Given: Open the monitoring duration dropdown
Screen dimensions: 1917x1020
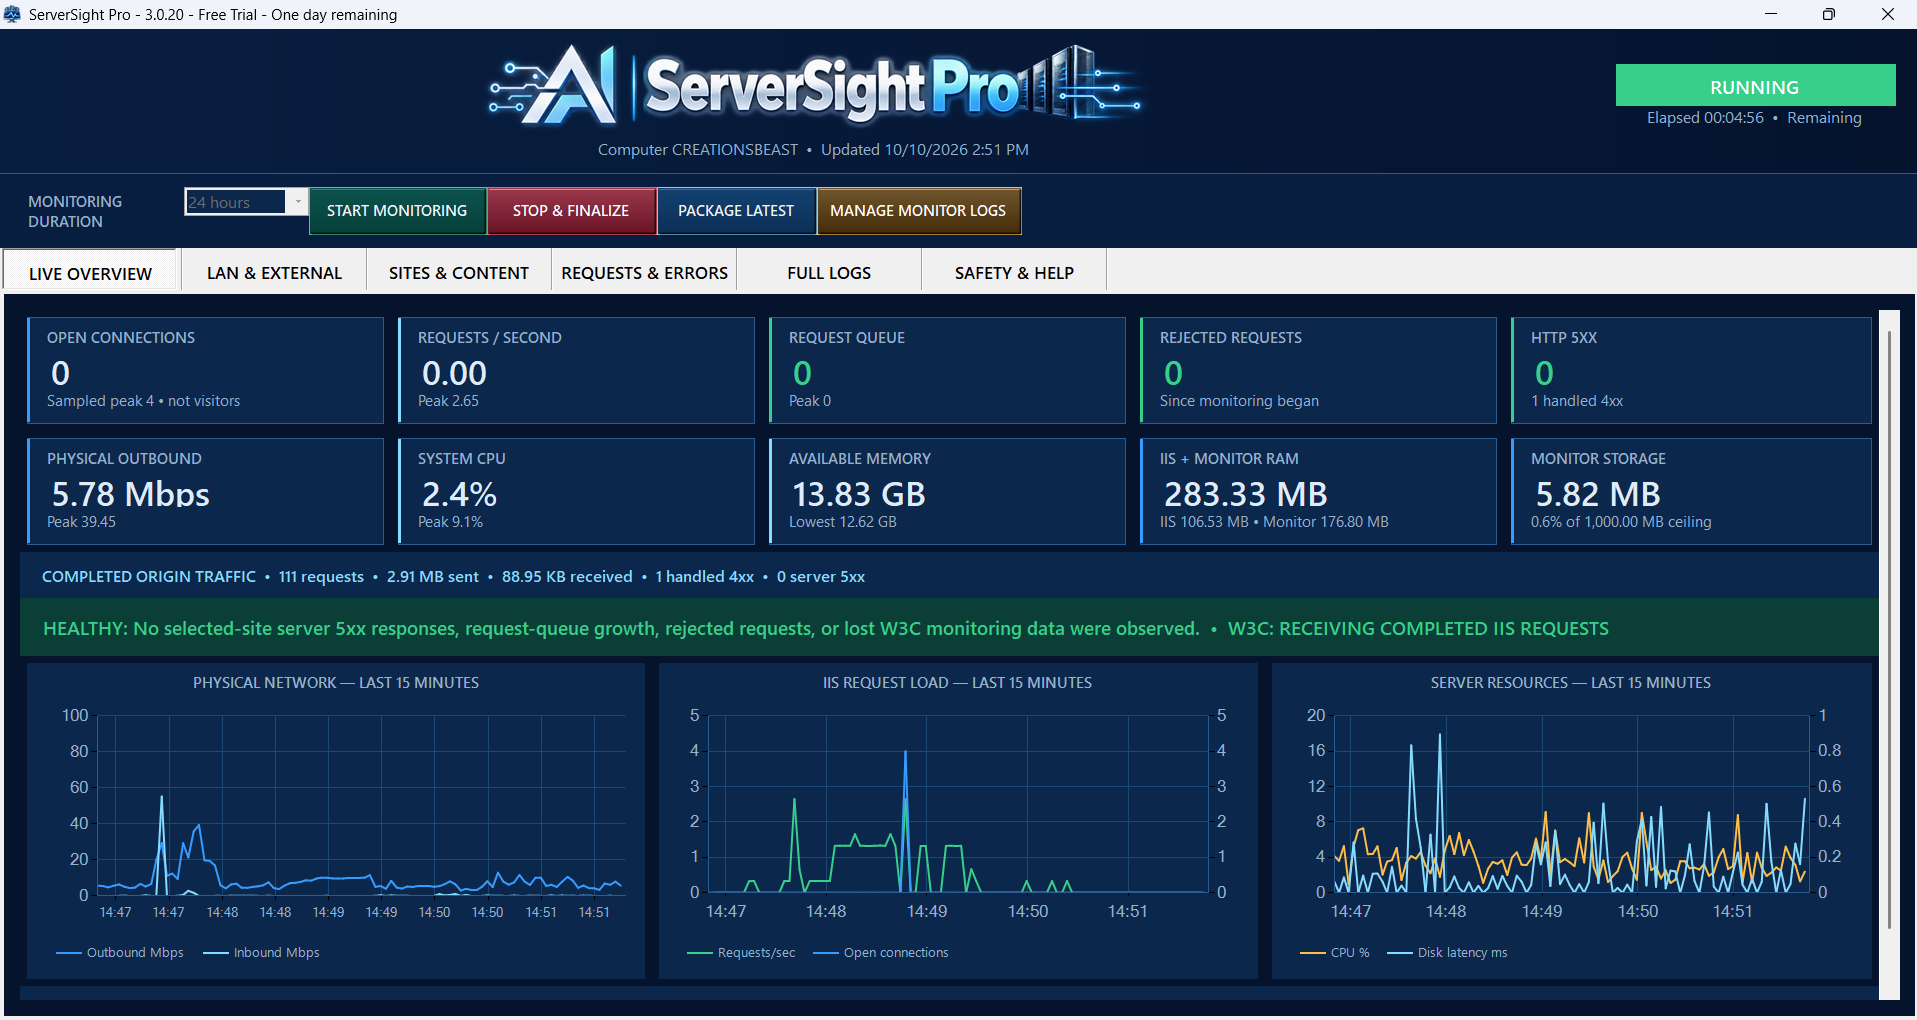Looking at the screenshot, I should pyautogui.click(x=297, y=202).
